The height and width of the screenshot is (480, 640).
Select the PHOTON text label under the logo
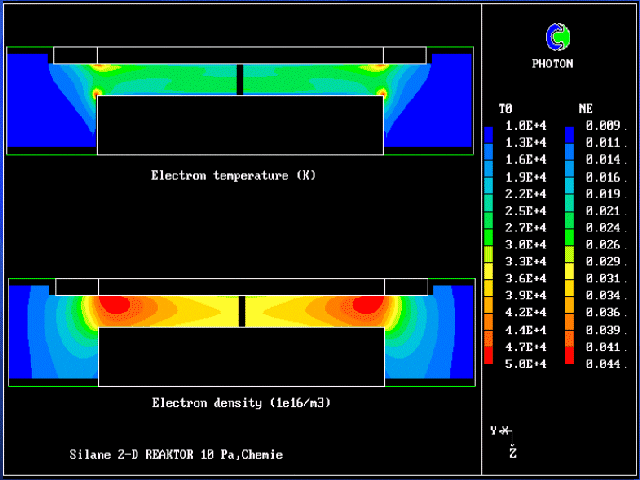coord(553,64)
